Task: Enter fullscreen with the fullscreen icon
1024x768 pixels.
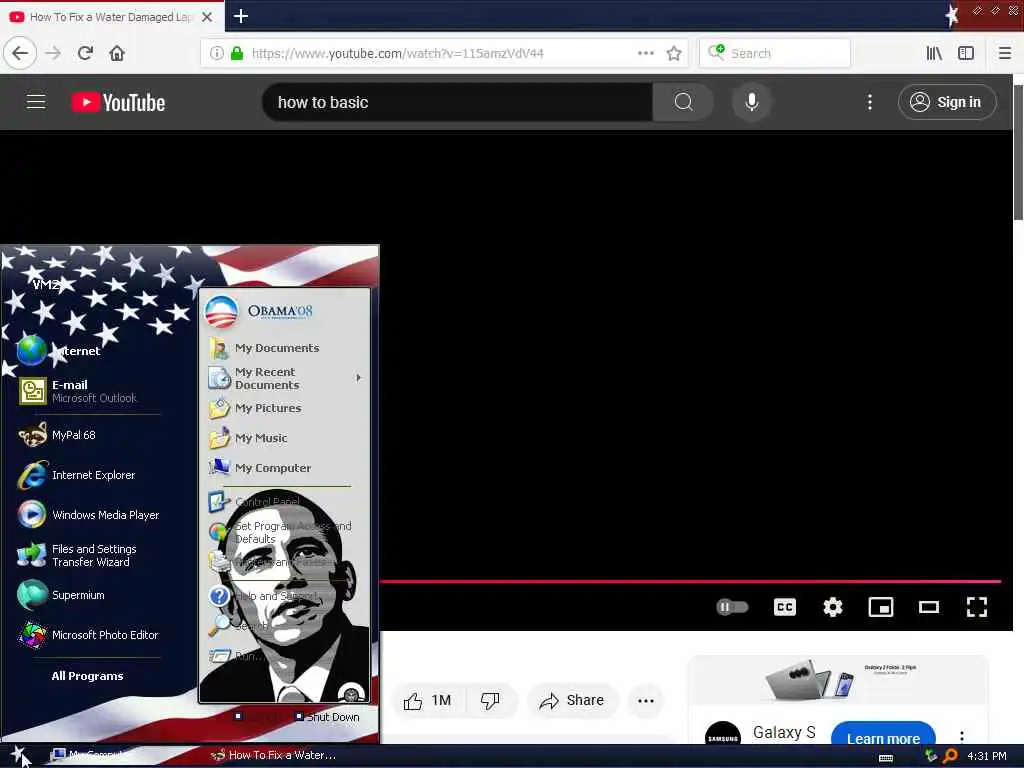Action: tap(976, 607)
